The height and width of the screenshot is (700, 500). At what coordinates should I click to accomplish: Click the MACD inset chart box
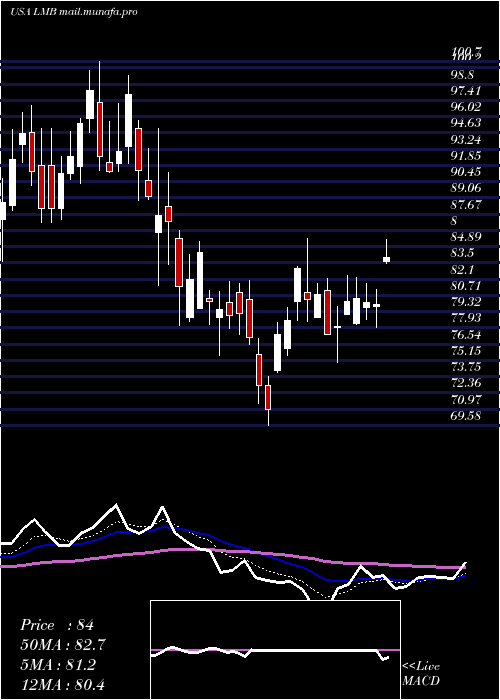[275, 650]
